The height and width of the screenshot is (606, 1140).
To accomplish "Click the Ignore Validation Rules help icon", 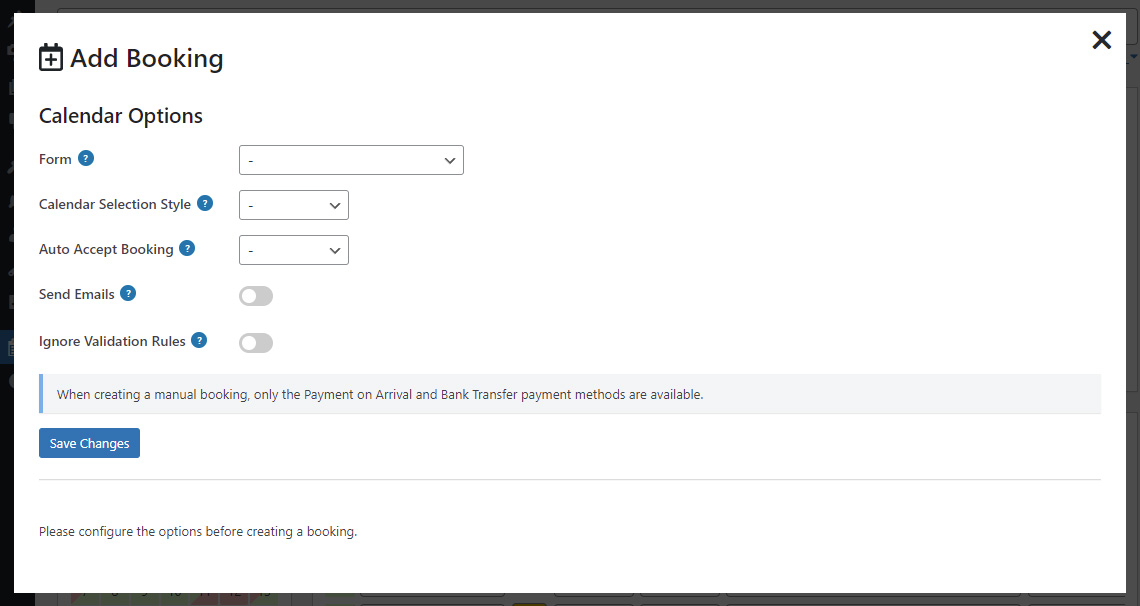I will (x=199, y=340).
